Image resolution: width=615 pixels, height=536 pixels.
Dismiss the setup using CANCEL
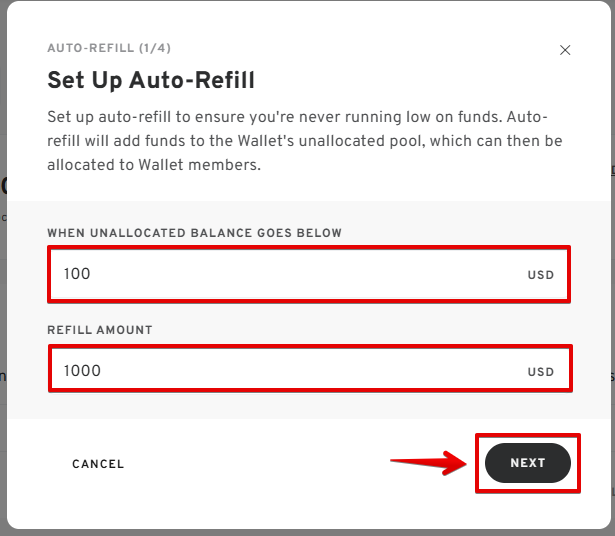98,464
